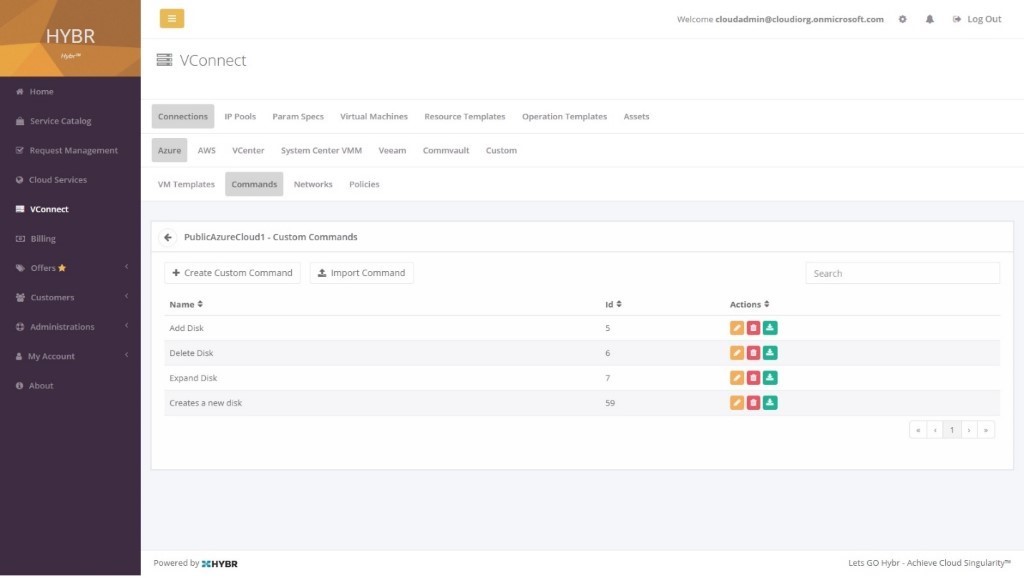Click the red delete icon for Delete Disk
The width and height of the screenshot is (1024, 578).
coord(754,353)
